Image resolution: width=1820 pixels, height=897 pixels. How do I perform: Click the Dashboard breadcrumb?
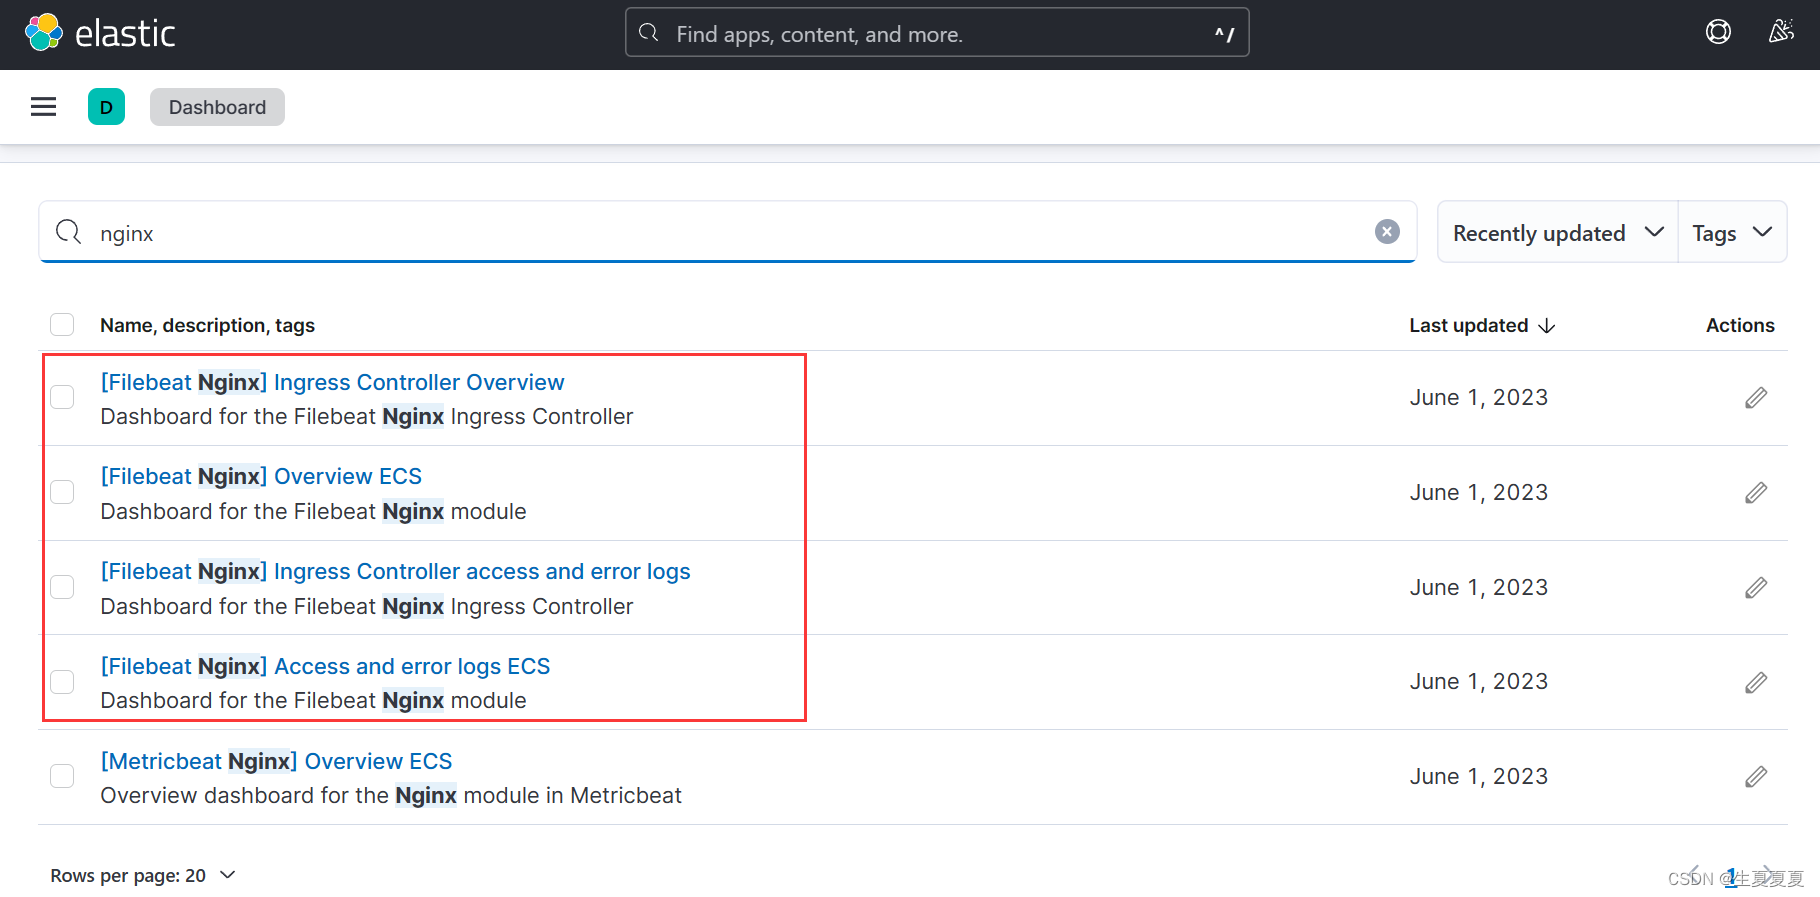(217, 107)
